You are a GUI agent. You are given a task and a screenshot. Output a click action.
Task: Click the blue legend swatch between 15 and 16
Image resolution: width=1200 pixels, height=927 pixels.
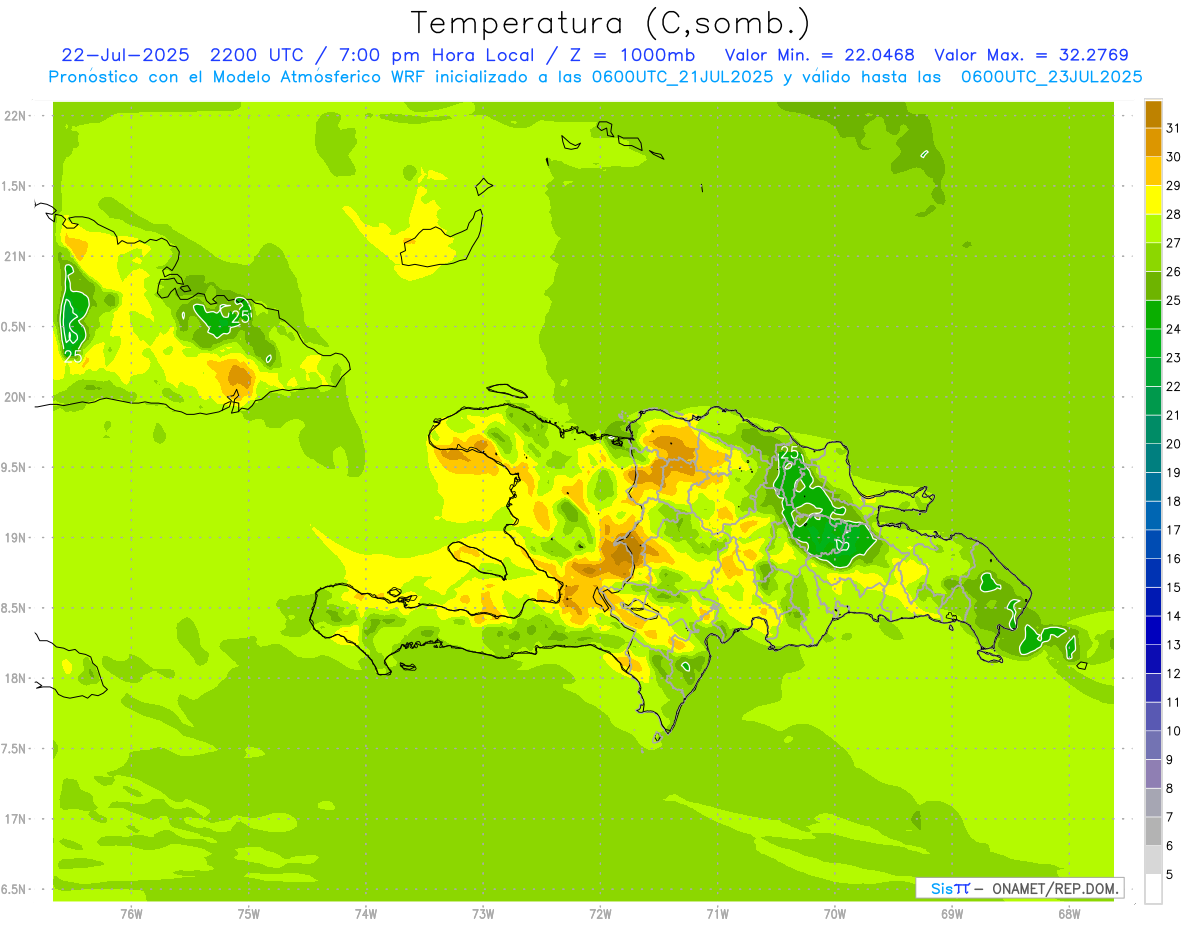(1153, 573)
